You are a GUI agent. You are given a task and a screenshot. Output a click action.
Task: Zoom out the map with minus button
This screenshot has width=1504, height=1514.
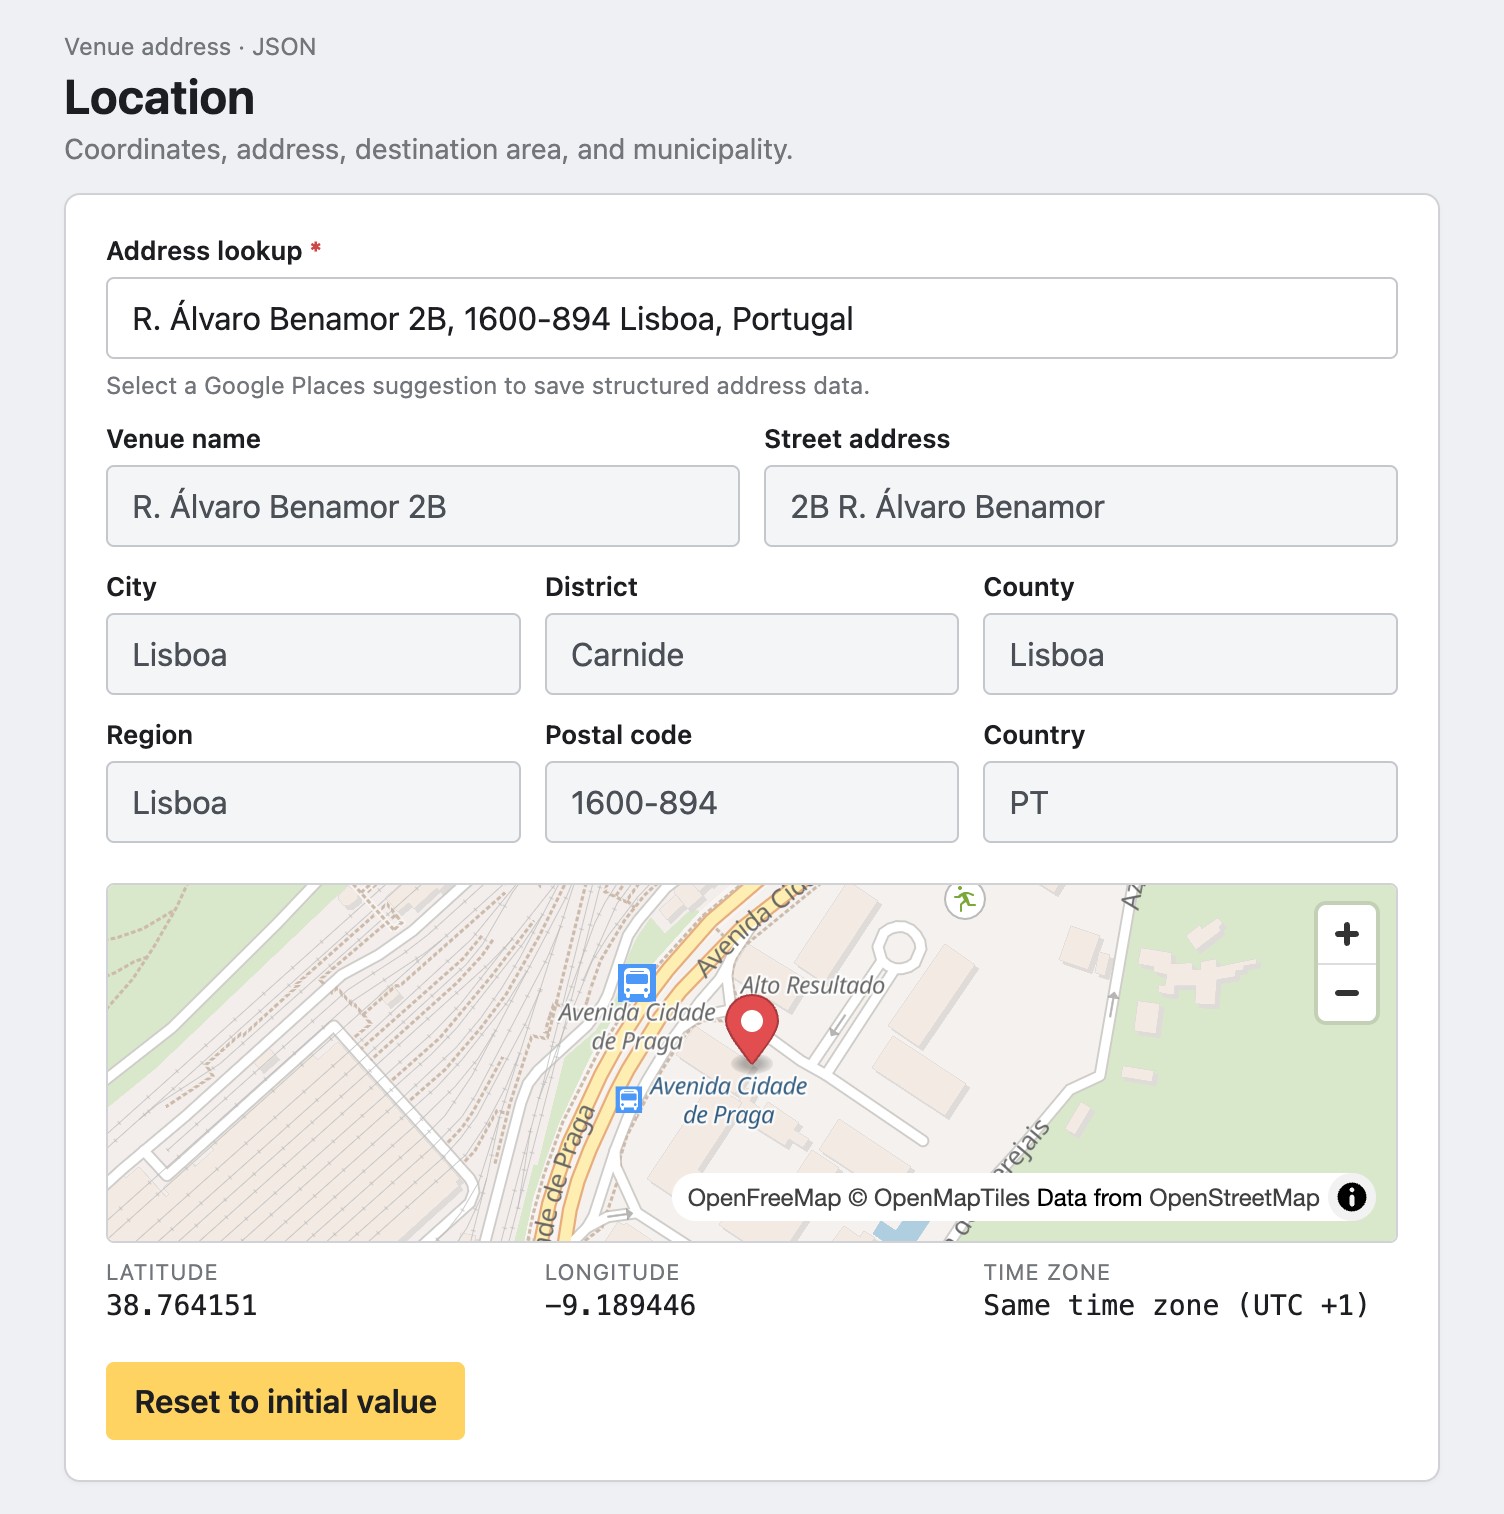click(1347, 993)
